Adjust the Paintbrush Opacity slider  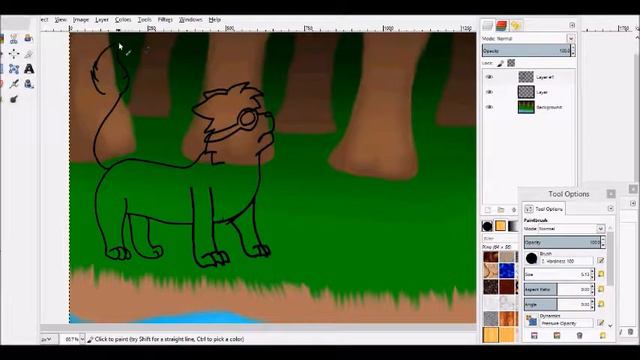pyautogui.click(x=562, y=242)
